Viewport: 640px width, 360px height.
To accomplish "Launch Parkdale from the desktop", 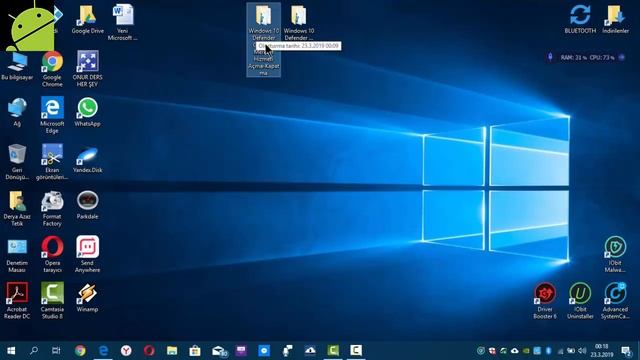I will pyautogui.click(x=87, y=205).
